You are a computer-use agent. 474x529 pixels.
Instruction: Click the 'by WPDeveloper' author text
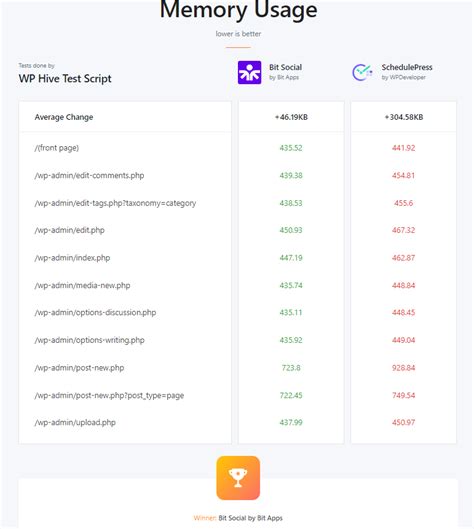[x=403, y=77]
